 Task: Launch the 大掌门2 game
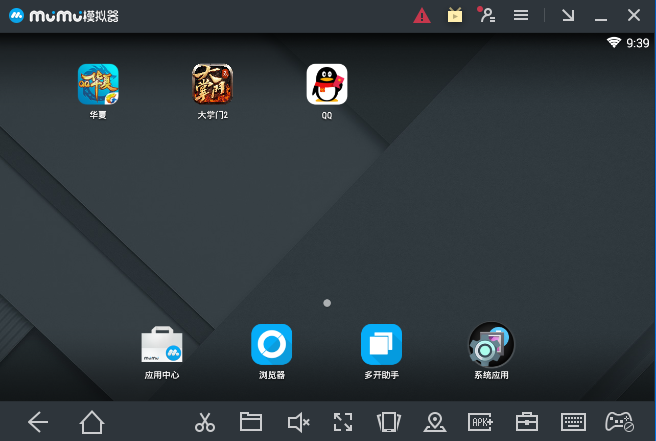212,85
